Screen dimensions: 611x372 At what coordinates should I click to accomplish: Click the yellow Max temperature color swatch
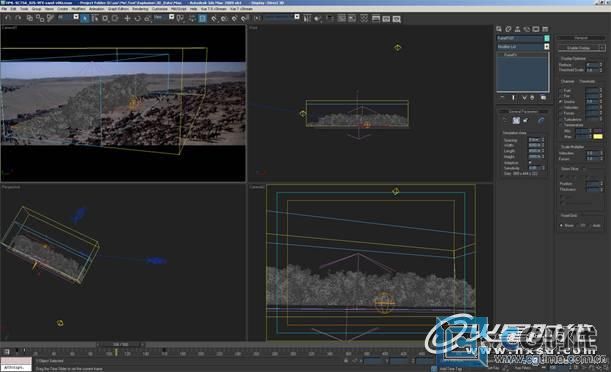(598, 136)
